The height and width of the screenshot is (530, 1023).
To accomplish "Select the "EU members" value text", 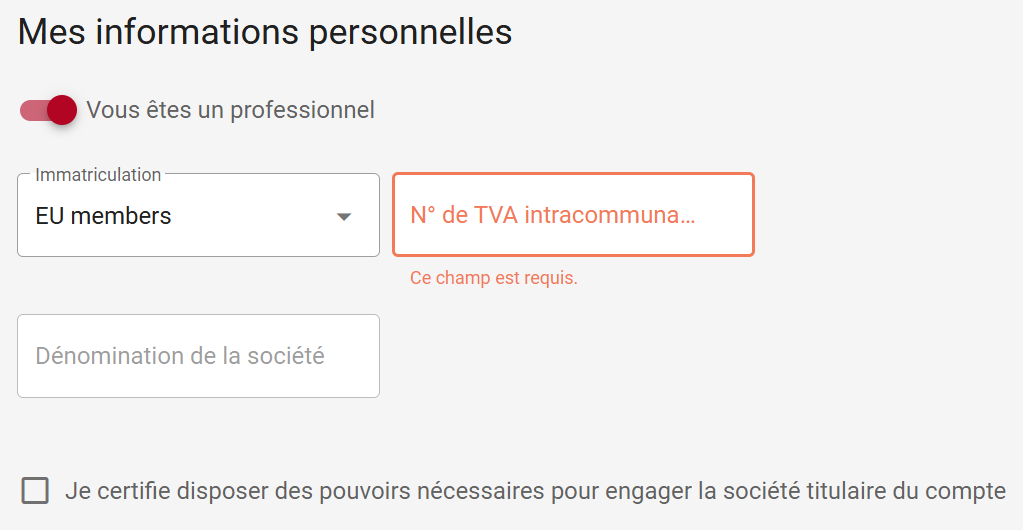I will coord(103,216).
